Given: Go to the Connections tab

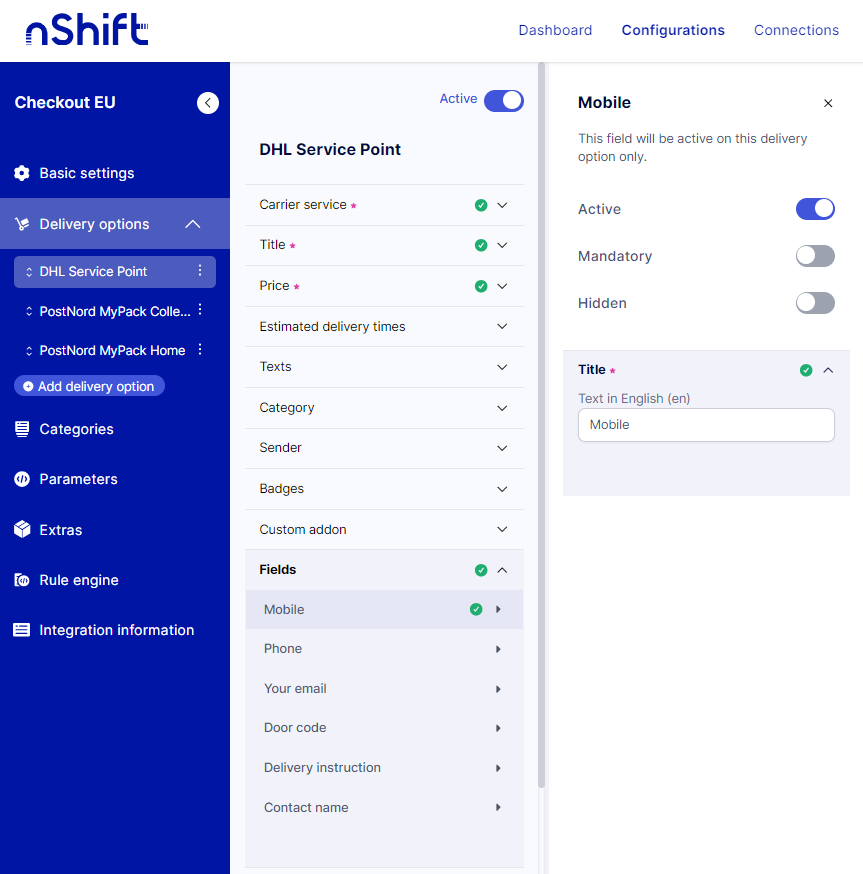Looking at the screenshot, I should [796, 30].
